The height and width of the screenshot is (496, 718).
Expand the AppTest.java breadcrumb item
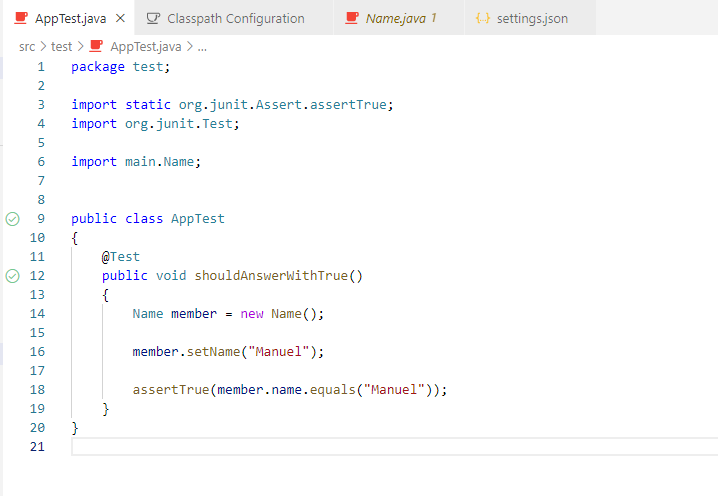[x=145, y=46]
